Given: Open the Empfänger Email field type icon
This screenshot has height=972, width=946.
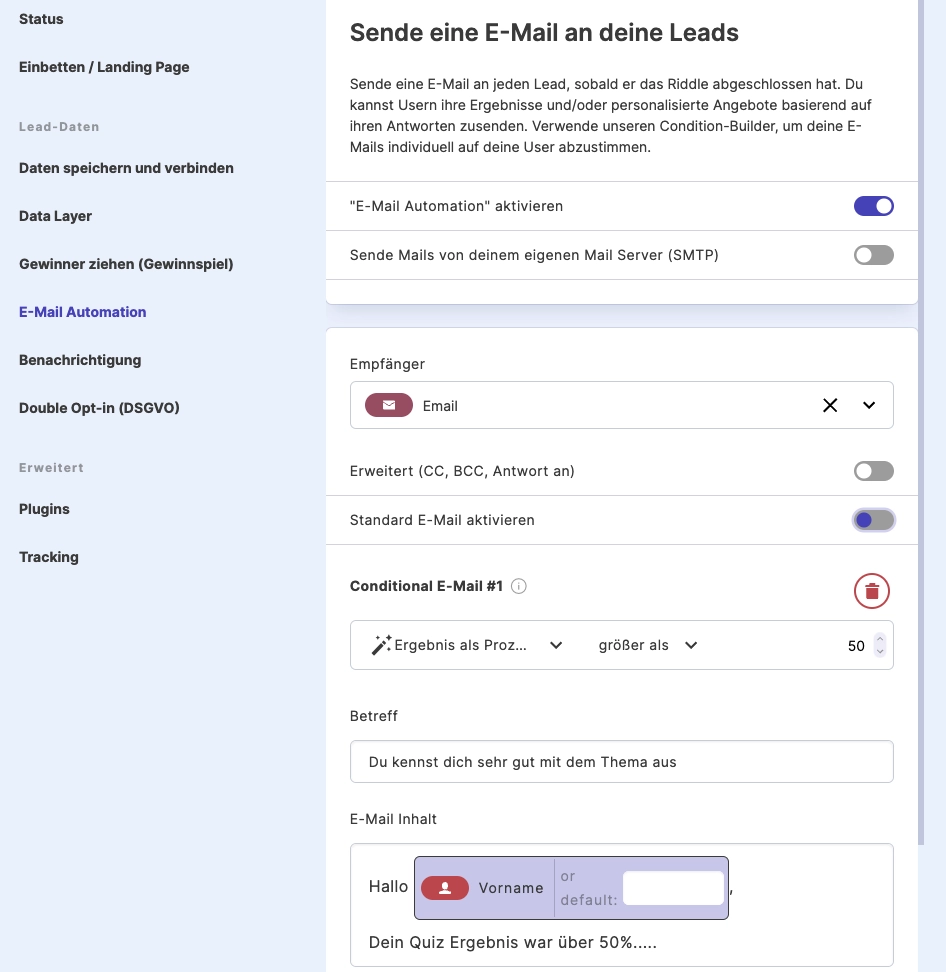Looking at the screenshot, I should [388, 405].
